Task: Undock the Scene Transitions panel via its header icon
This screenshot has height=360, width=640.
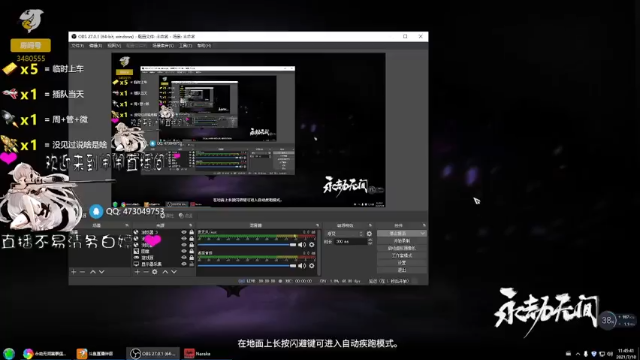Action: [x=370, y=225]
